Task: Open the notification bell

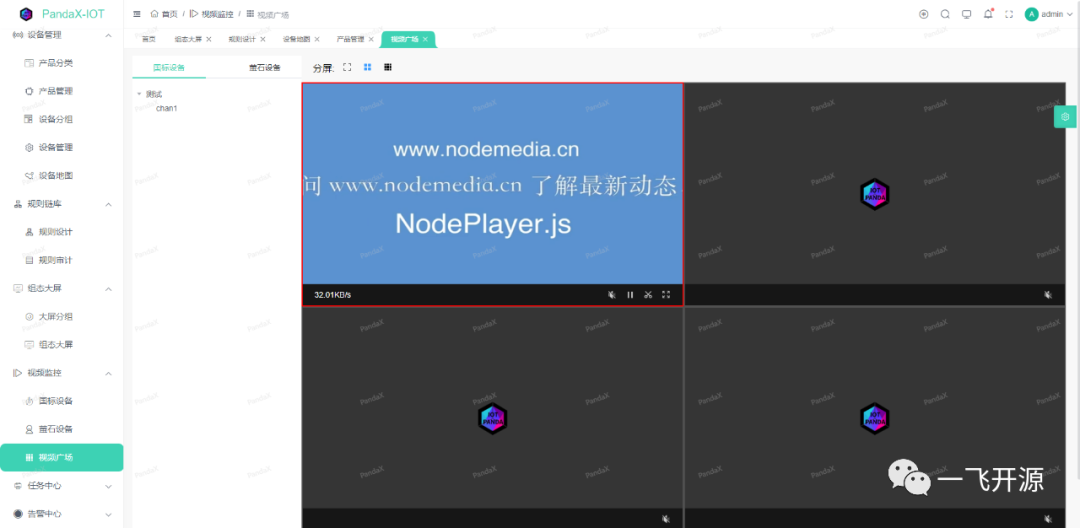Action: 988,14
